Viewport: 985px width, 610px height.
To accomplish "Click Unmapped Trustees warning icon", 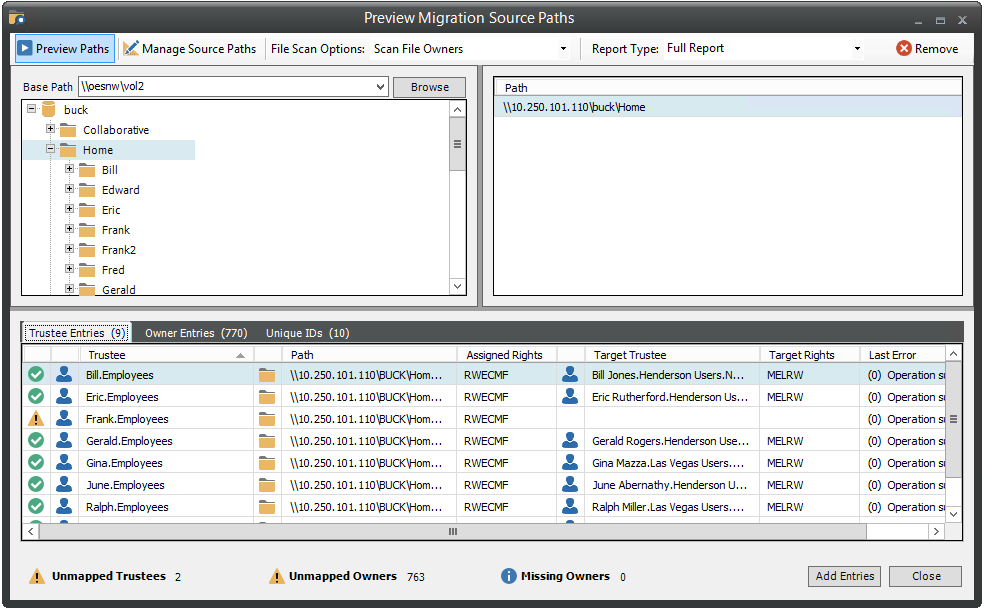I will pos(37,576).
